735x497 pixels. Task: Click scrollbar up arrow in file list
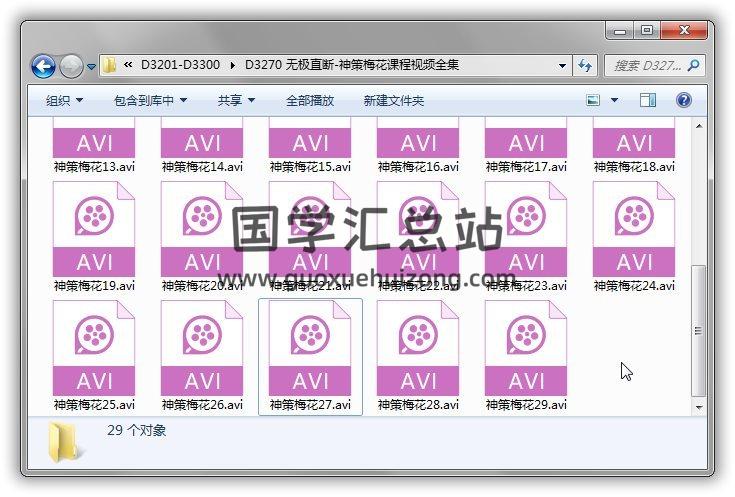click(x=699, y=126)
